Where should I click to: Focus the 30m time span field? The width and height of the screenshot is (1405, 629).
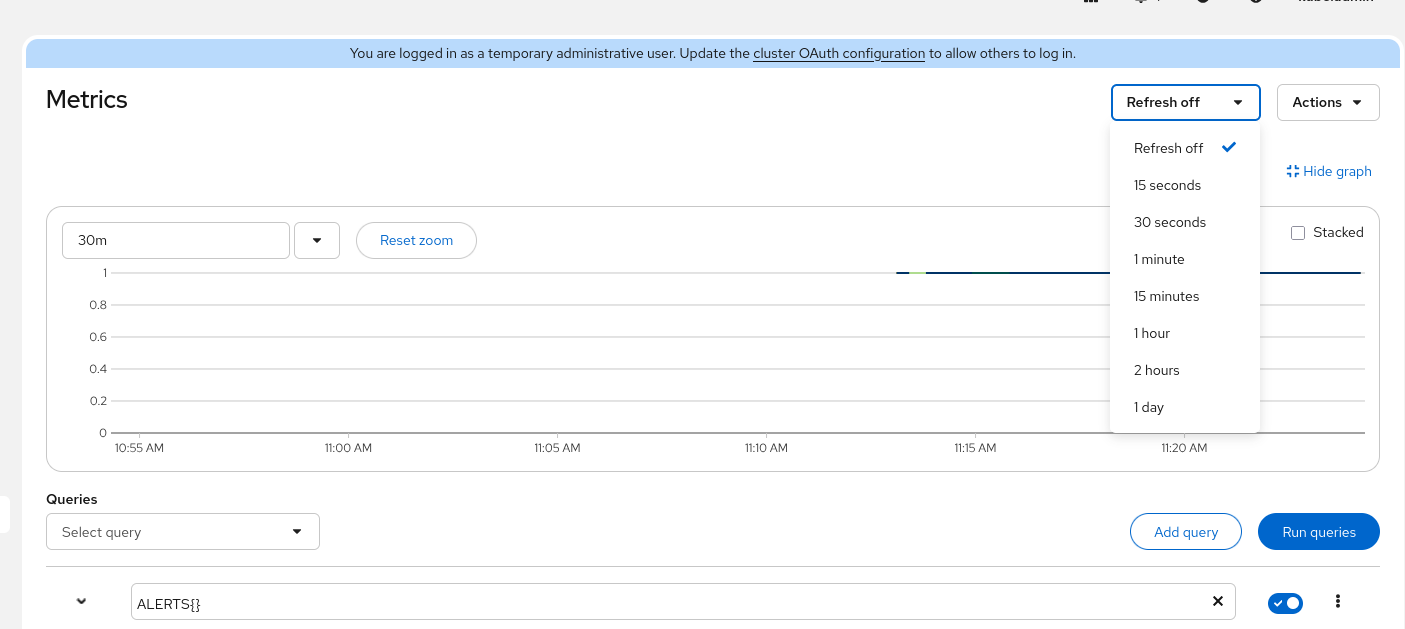pyautogui.click(x=176, y=241)
